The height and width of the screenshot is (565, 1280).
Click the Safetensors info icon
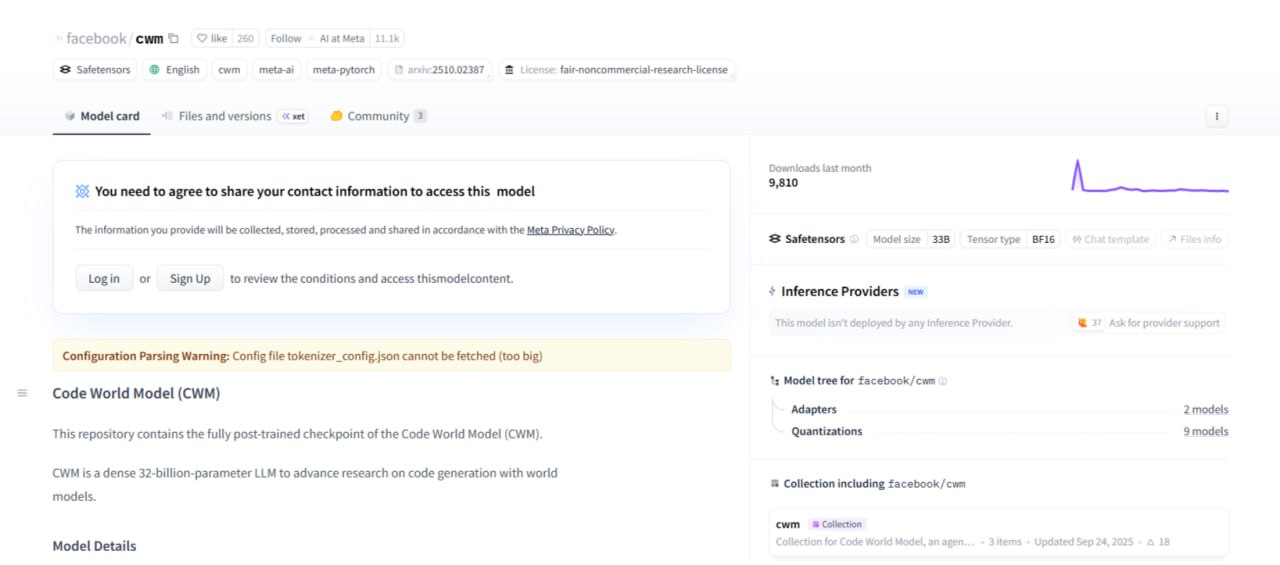tap(854, 240)
